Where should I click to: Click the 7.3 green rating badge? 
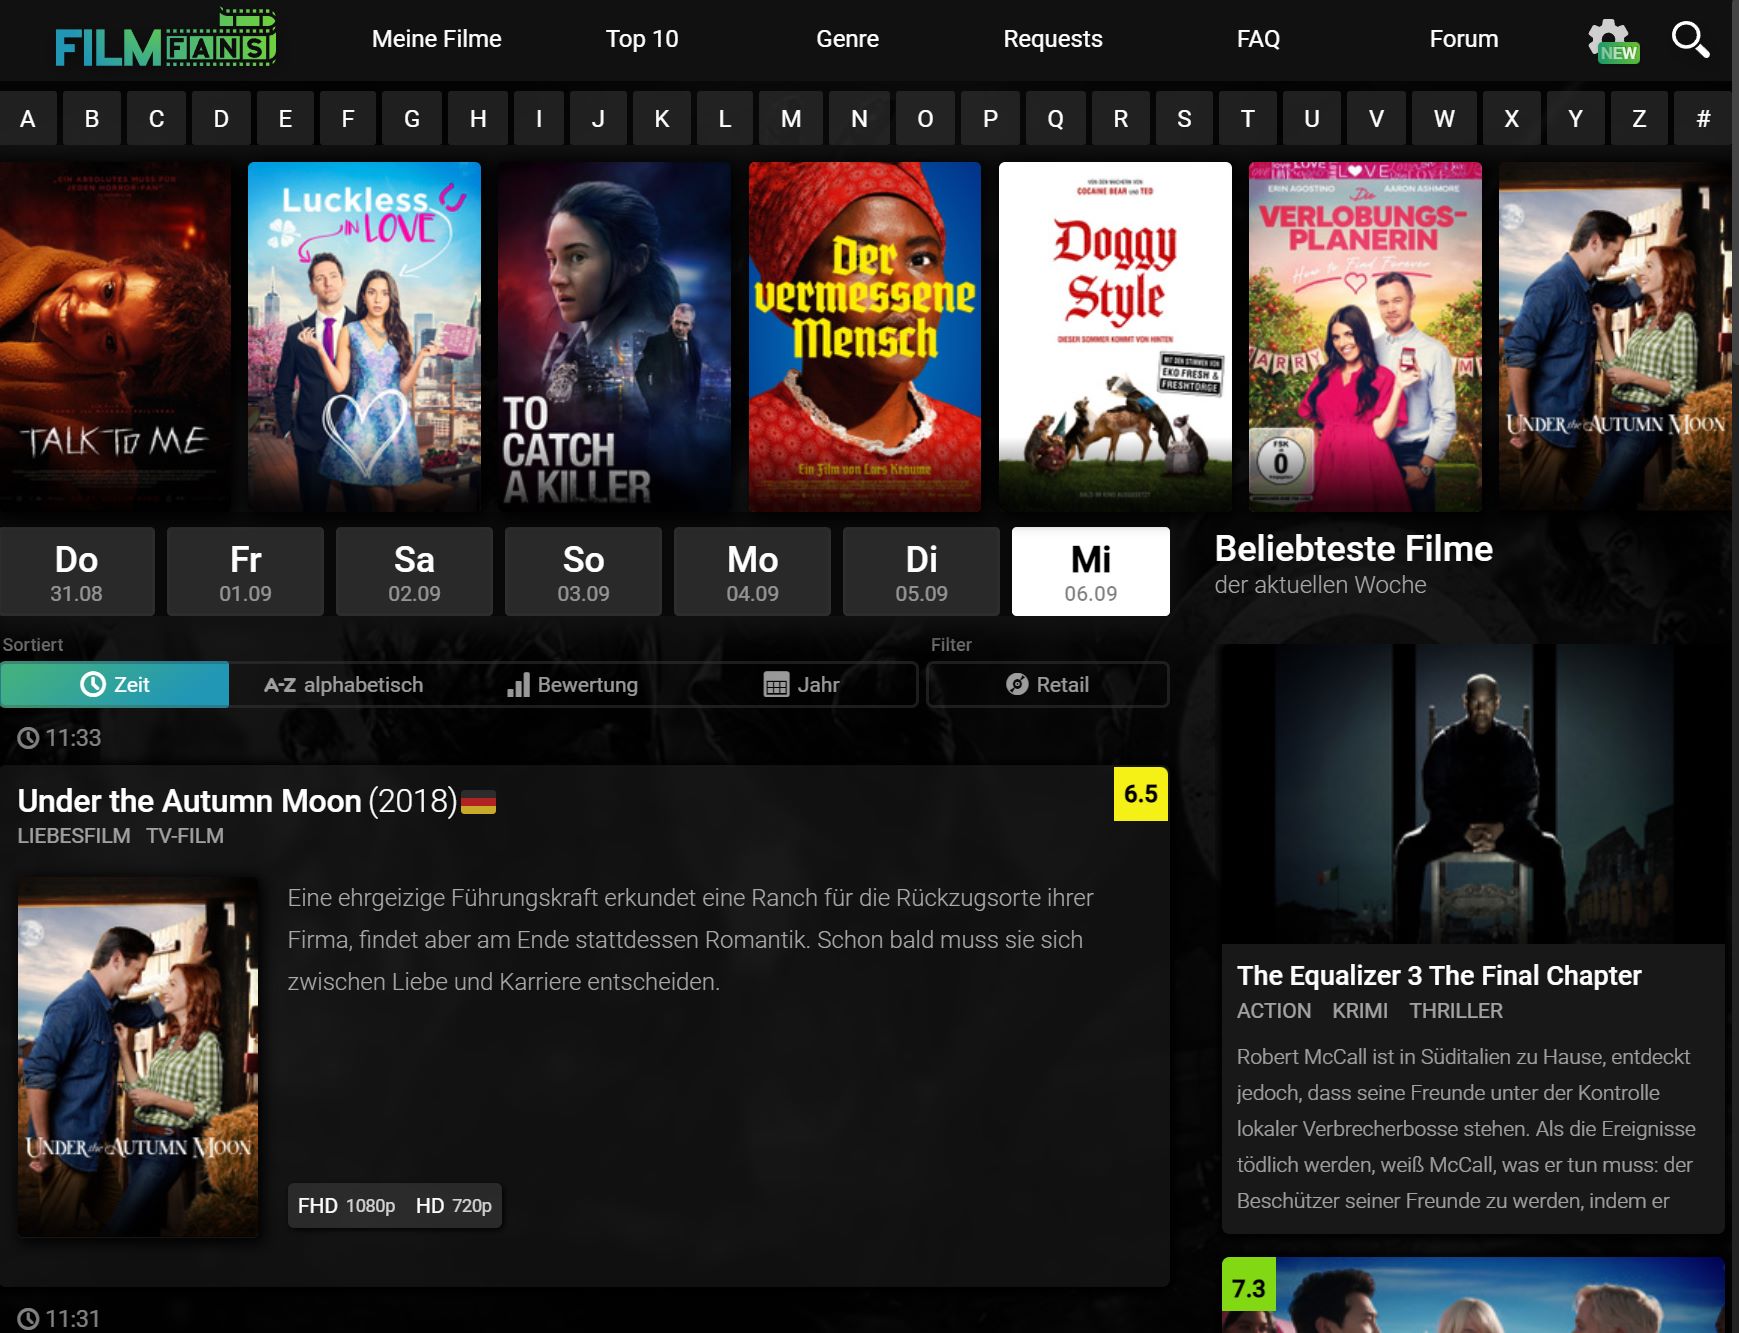tap(1248, 1287)
